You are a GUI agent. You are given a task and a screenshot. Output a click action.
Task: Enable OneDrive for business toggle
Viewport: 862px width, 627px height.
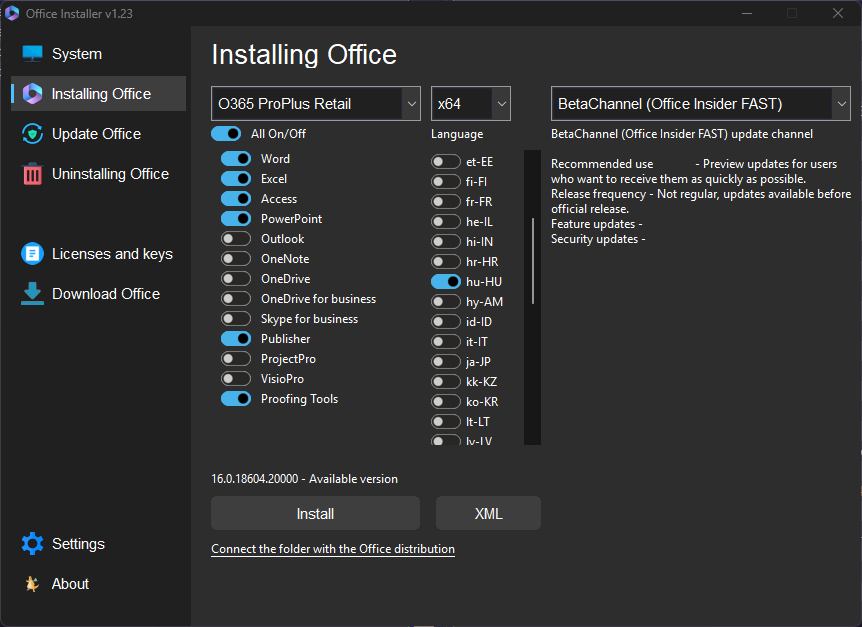236,298
